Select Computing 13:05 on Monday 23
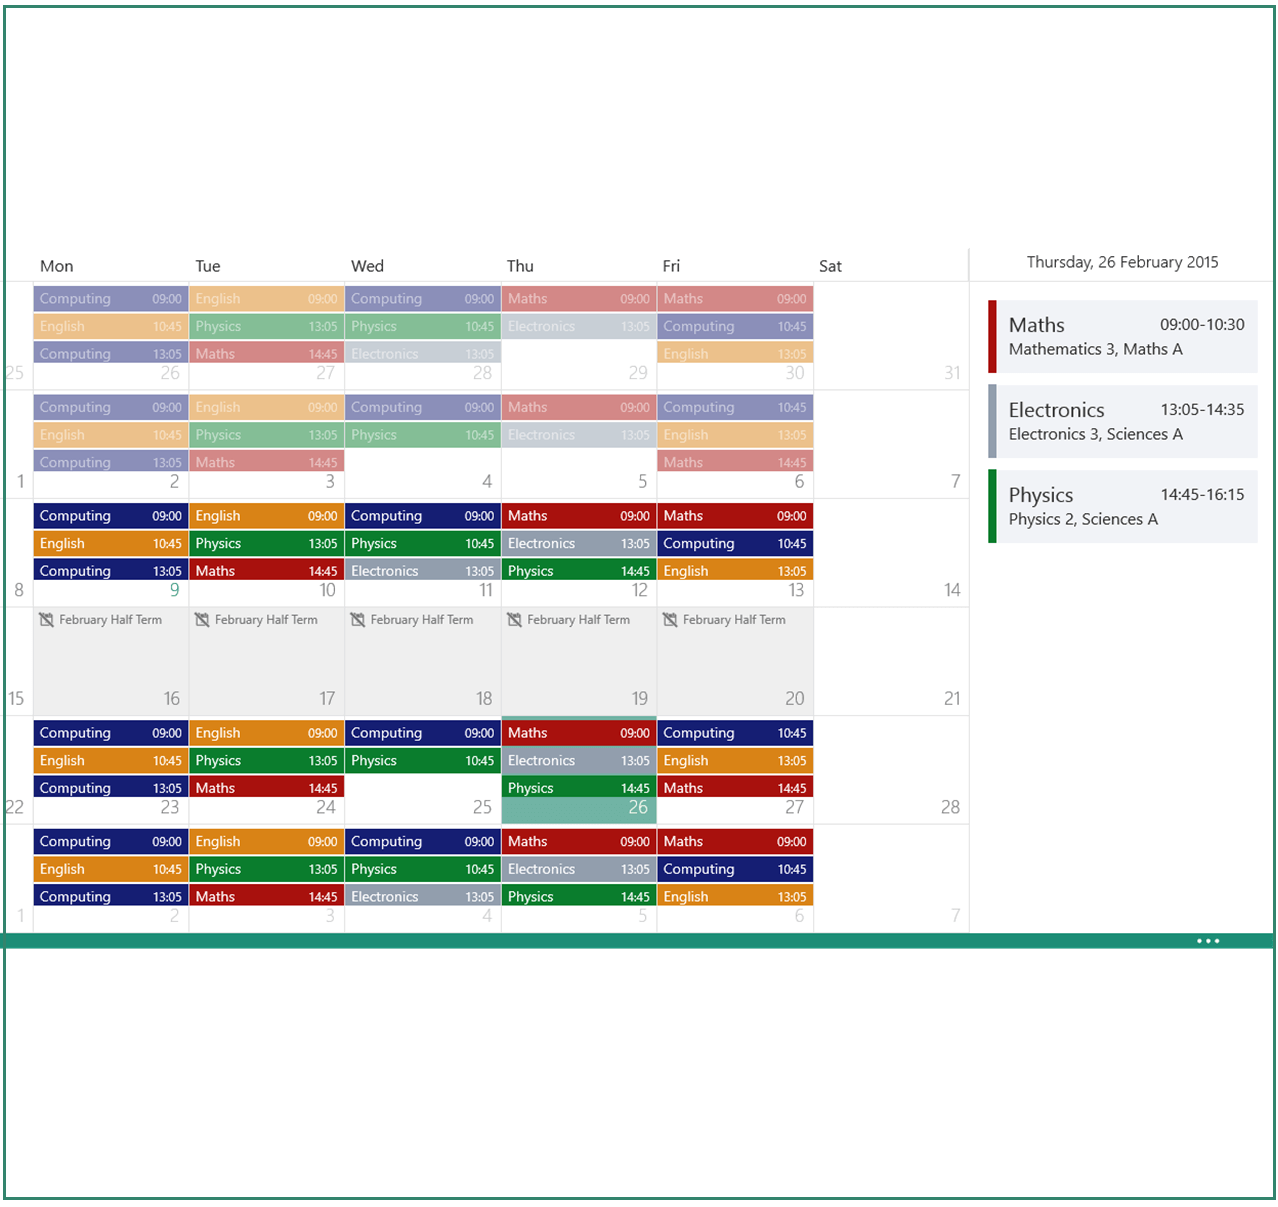 pos(111,787)
